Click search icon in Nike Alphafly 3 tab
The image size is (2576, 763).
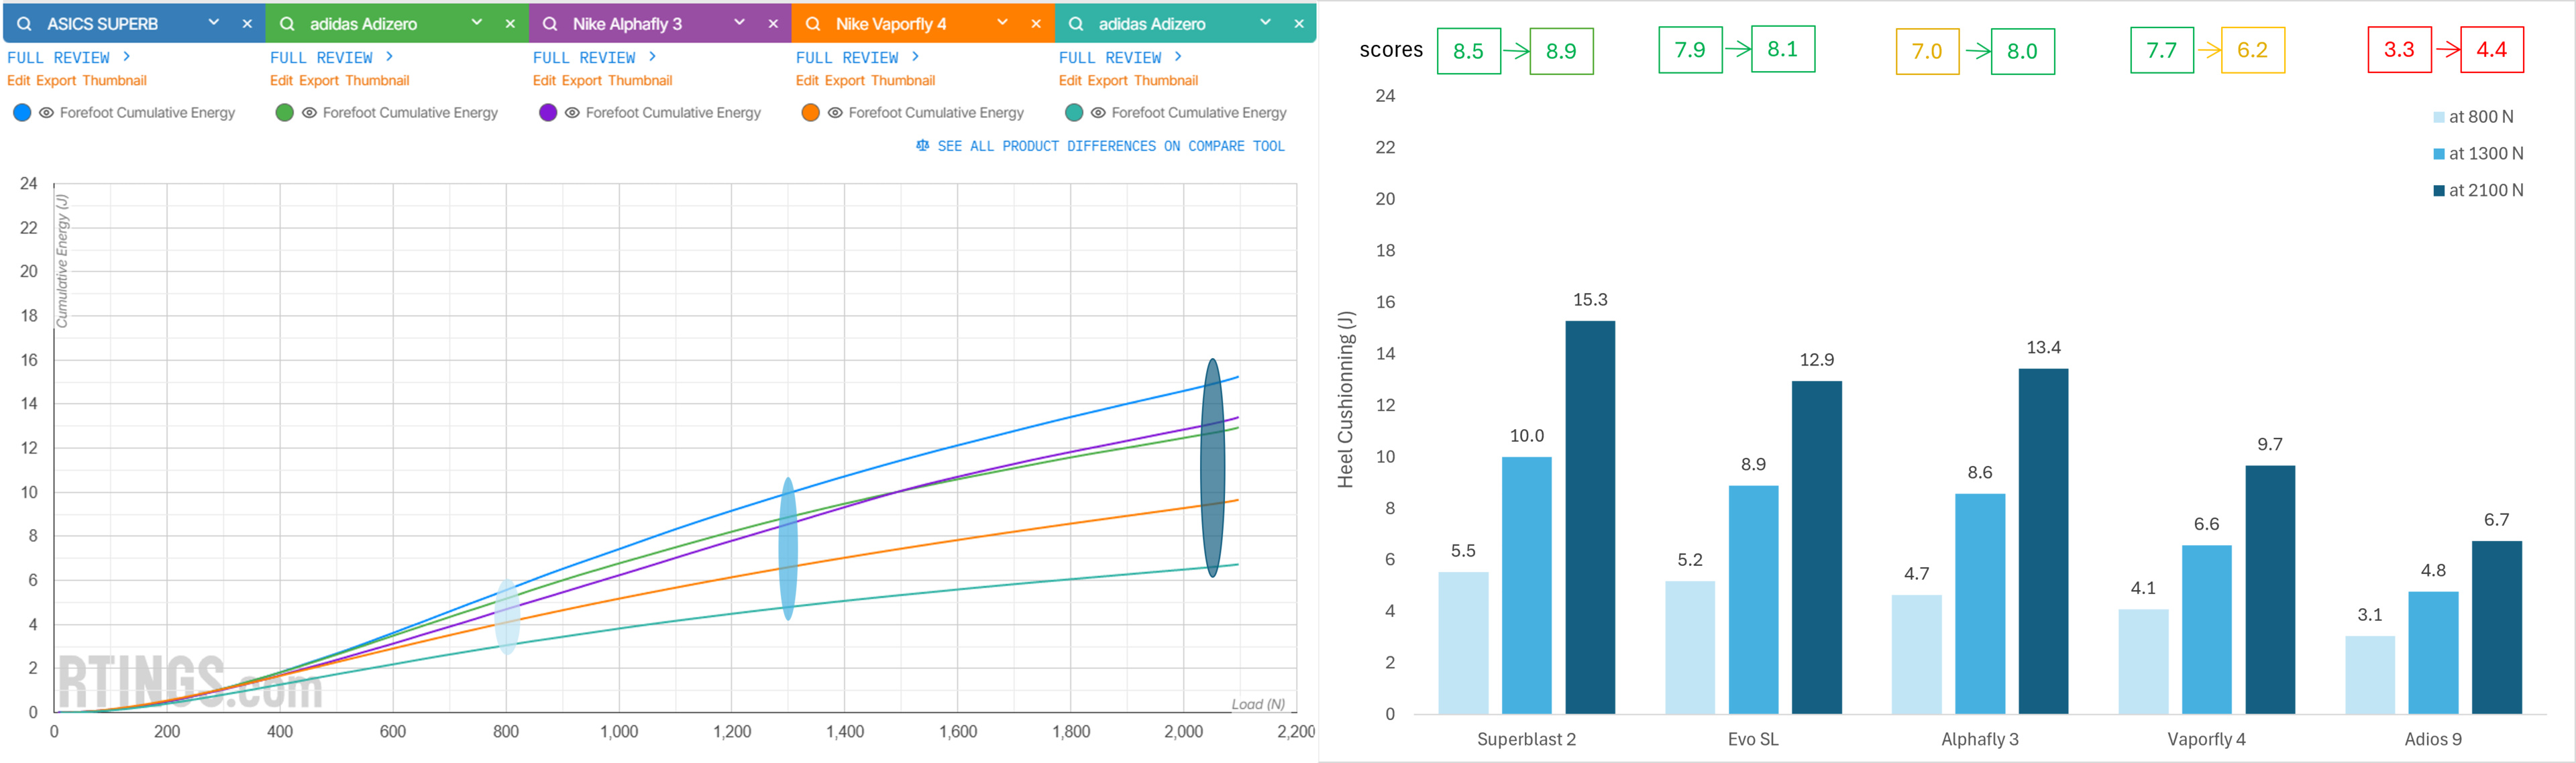[x=550, y=23]
